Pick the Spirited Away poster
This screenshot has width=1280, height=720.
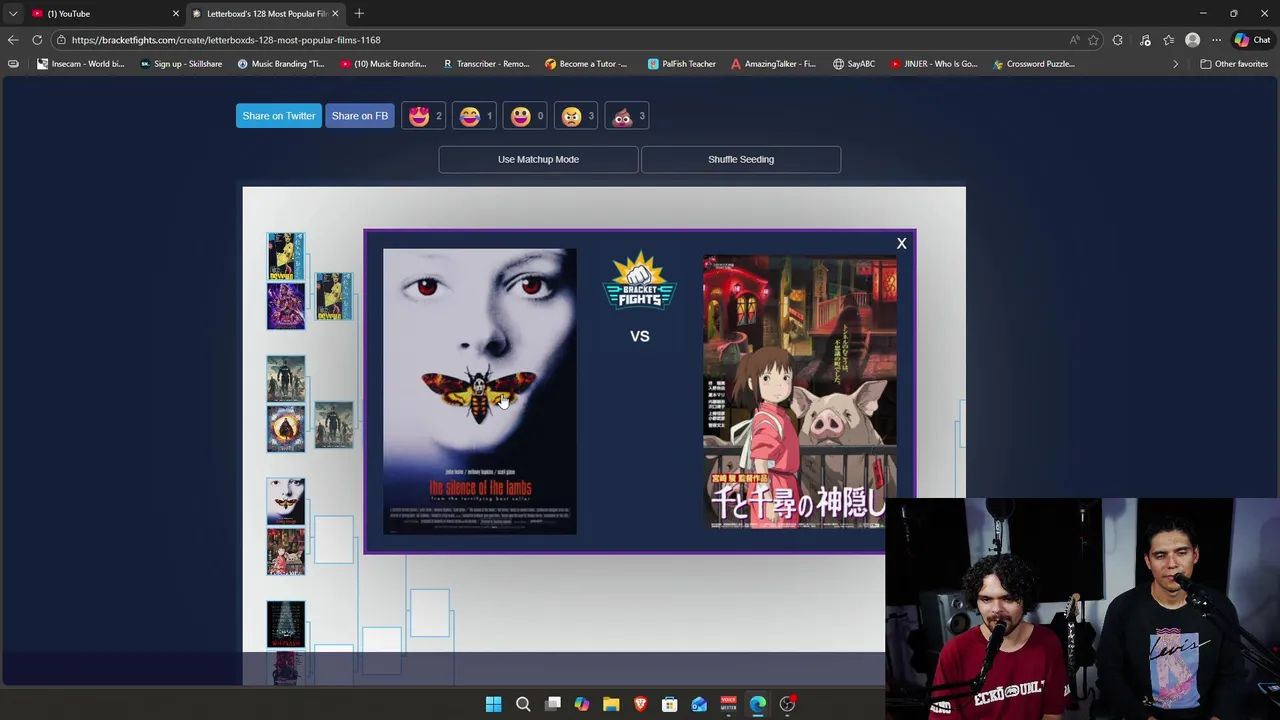click(x=799, y=391)
